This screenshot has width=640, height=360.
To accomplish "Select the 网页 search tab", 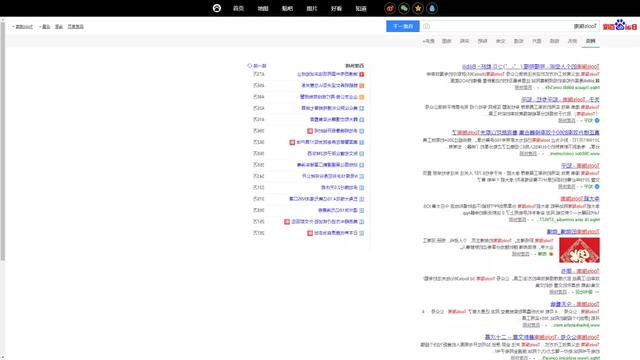I will point(591,41).
